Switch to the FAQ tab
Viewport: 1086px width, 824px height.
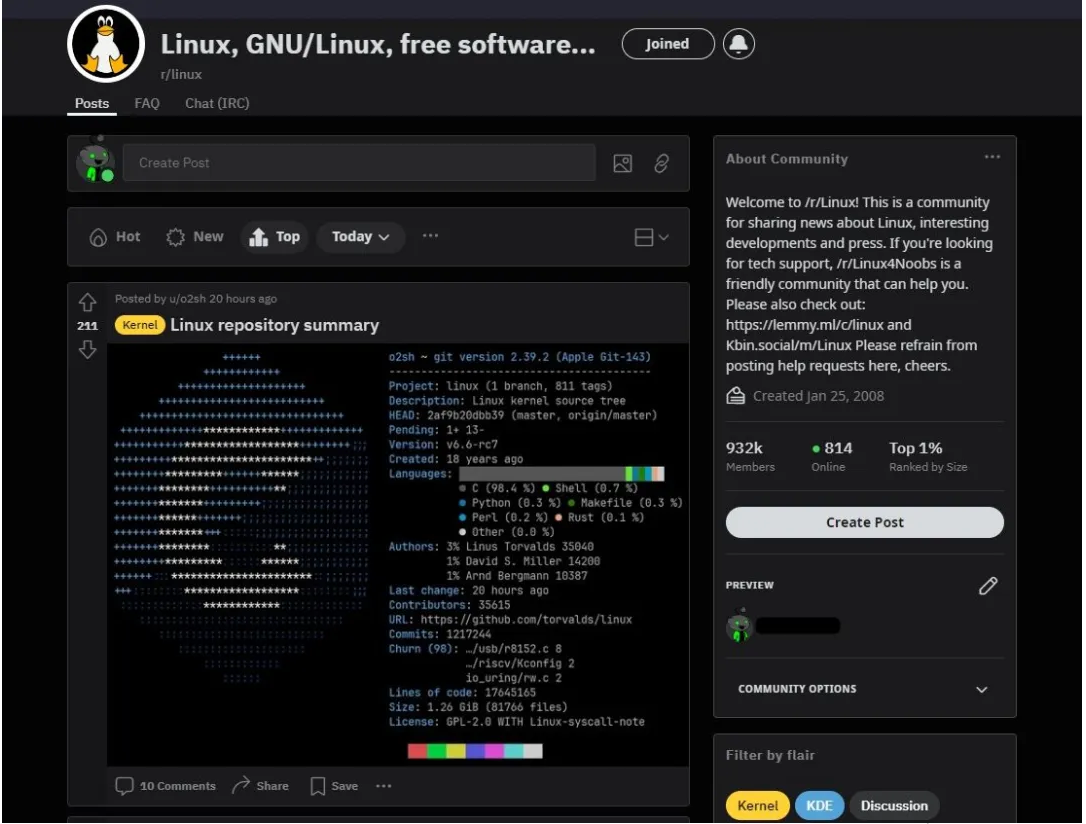click(x=146, y=103)
